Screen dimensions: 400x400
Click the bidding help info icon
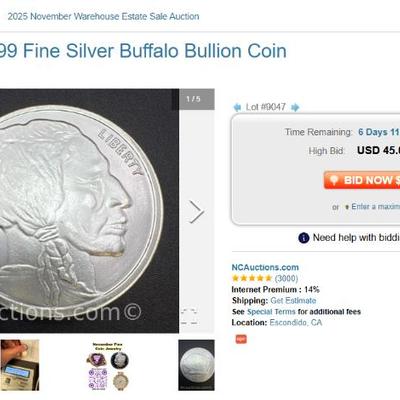point(304,238)
